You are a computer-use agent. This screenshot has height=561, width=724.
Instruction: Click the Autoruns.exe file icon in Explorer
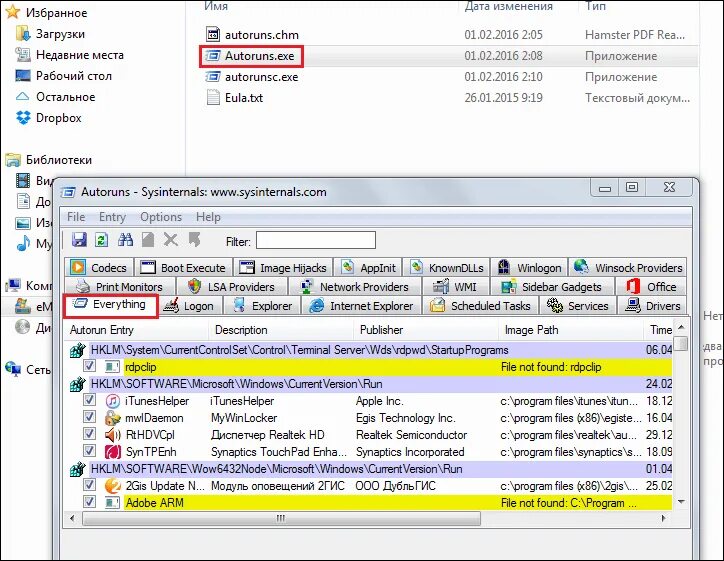click(212, 55)
